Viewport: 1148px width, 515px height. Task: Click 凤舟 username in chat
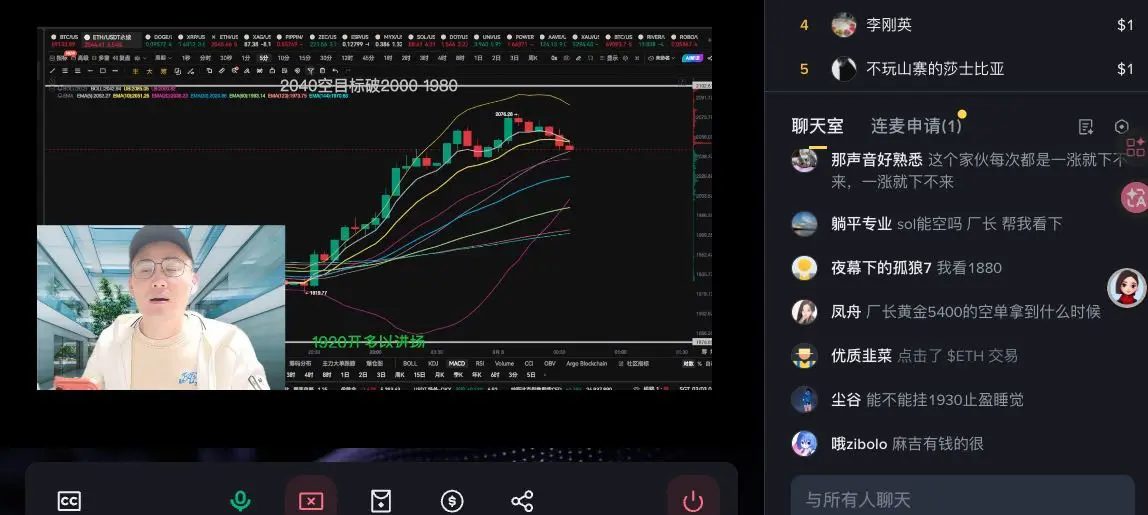pos(846,311)
